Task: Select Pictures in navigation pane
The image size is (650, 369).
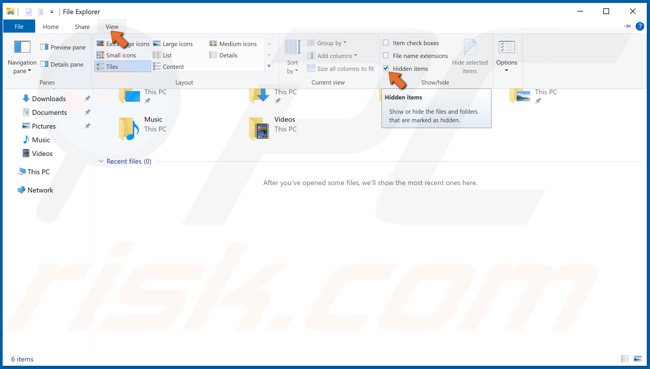Action: [x=44, y=126]
